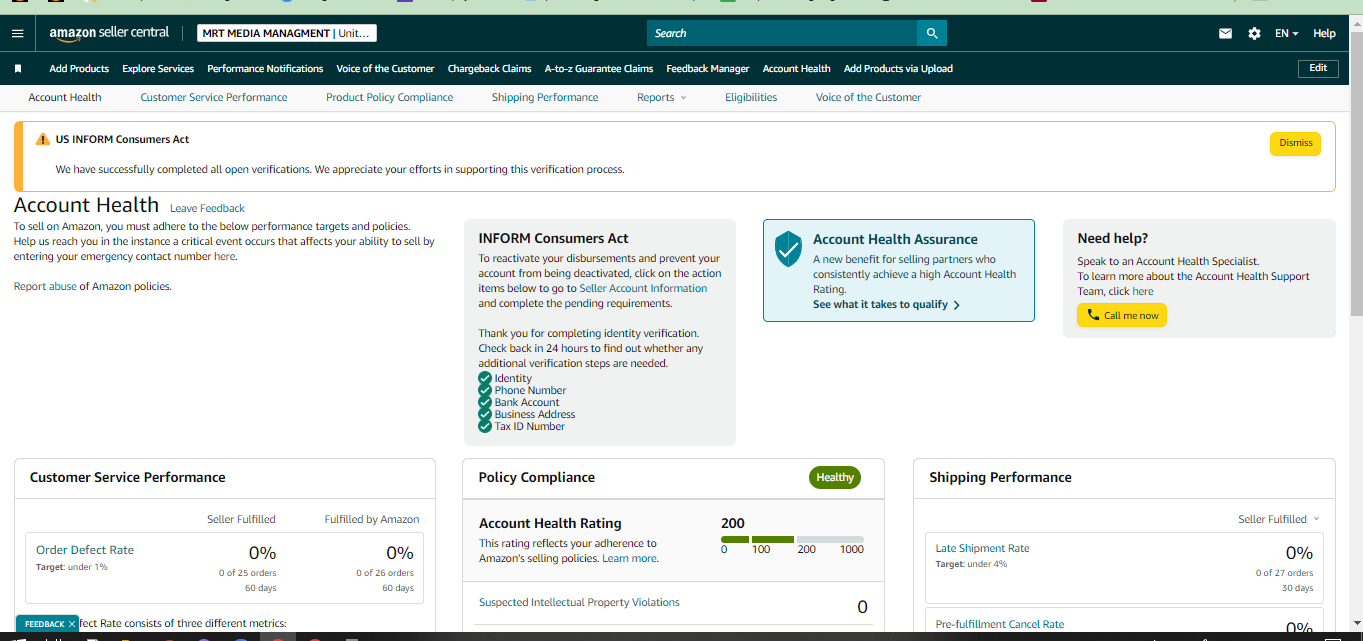
Task: Click the Tax ID Number green checkmark
Action: click(x=485, y=426)
